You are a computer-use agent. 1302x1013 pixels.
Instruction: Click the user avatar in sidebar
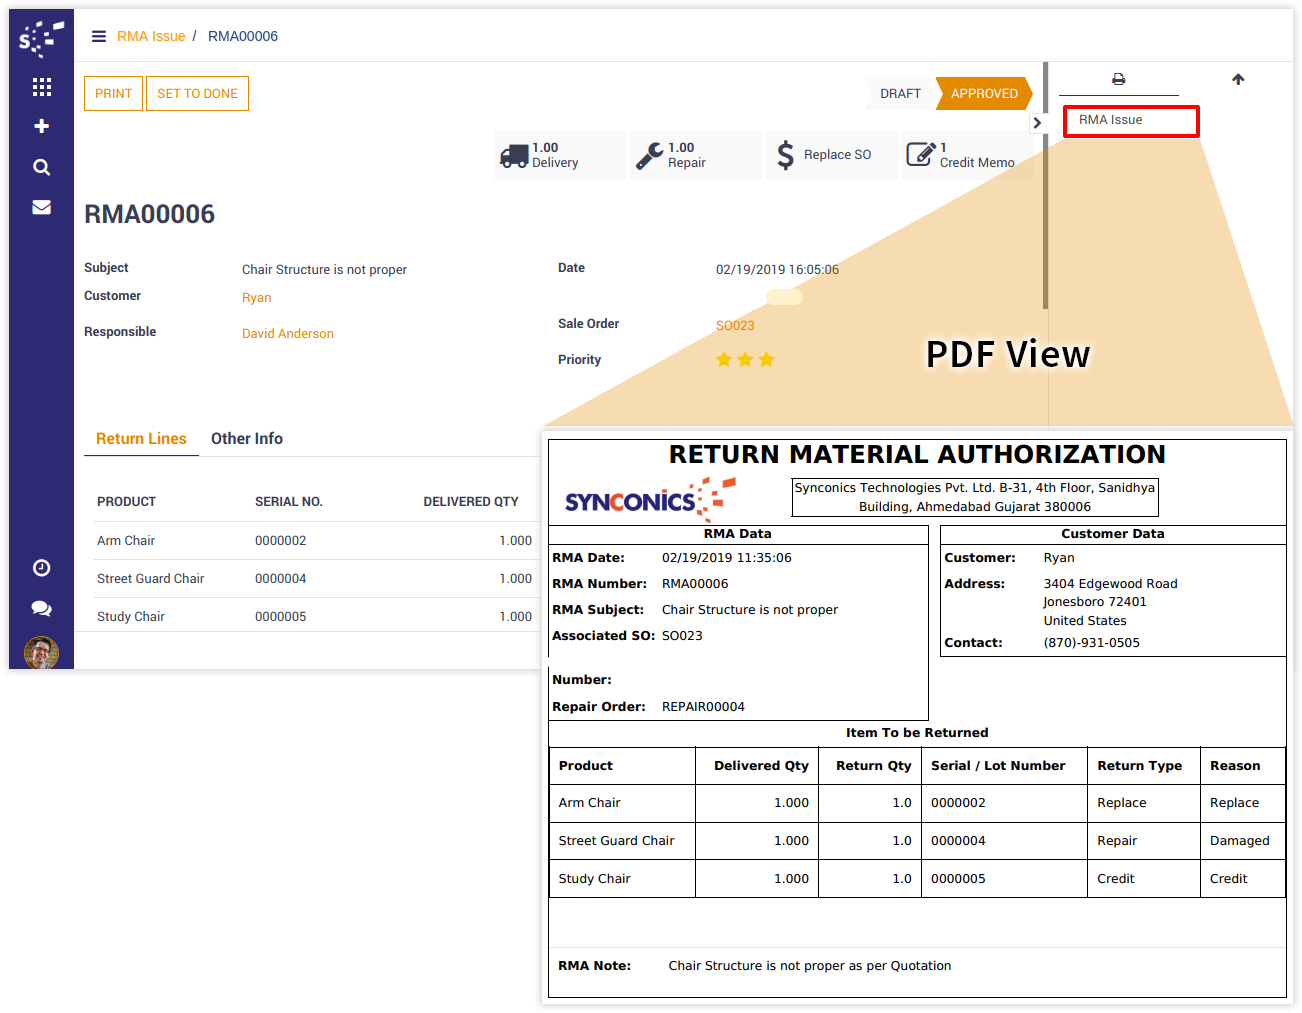coord(41,653)
